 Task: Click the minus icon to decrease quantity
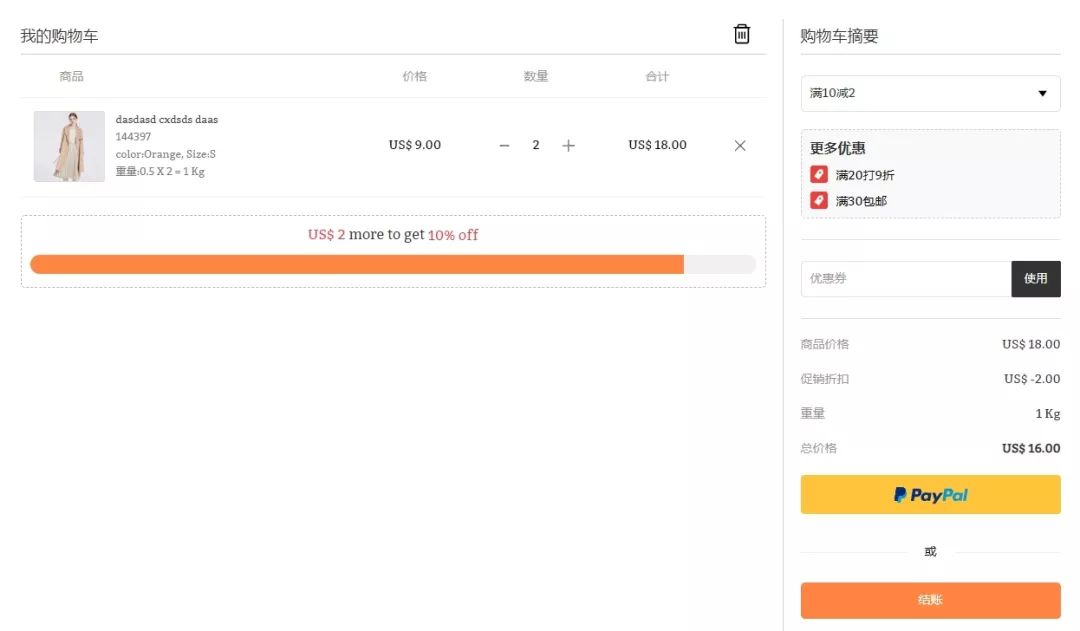(504, 145)
